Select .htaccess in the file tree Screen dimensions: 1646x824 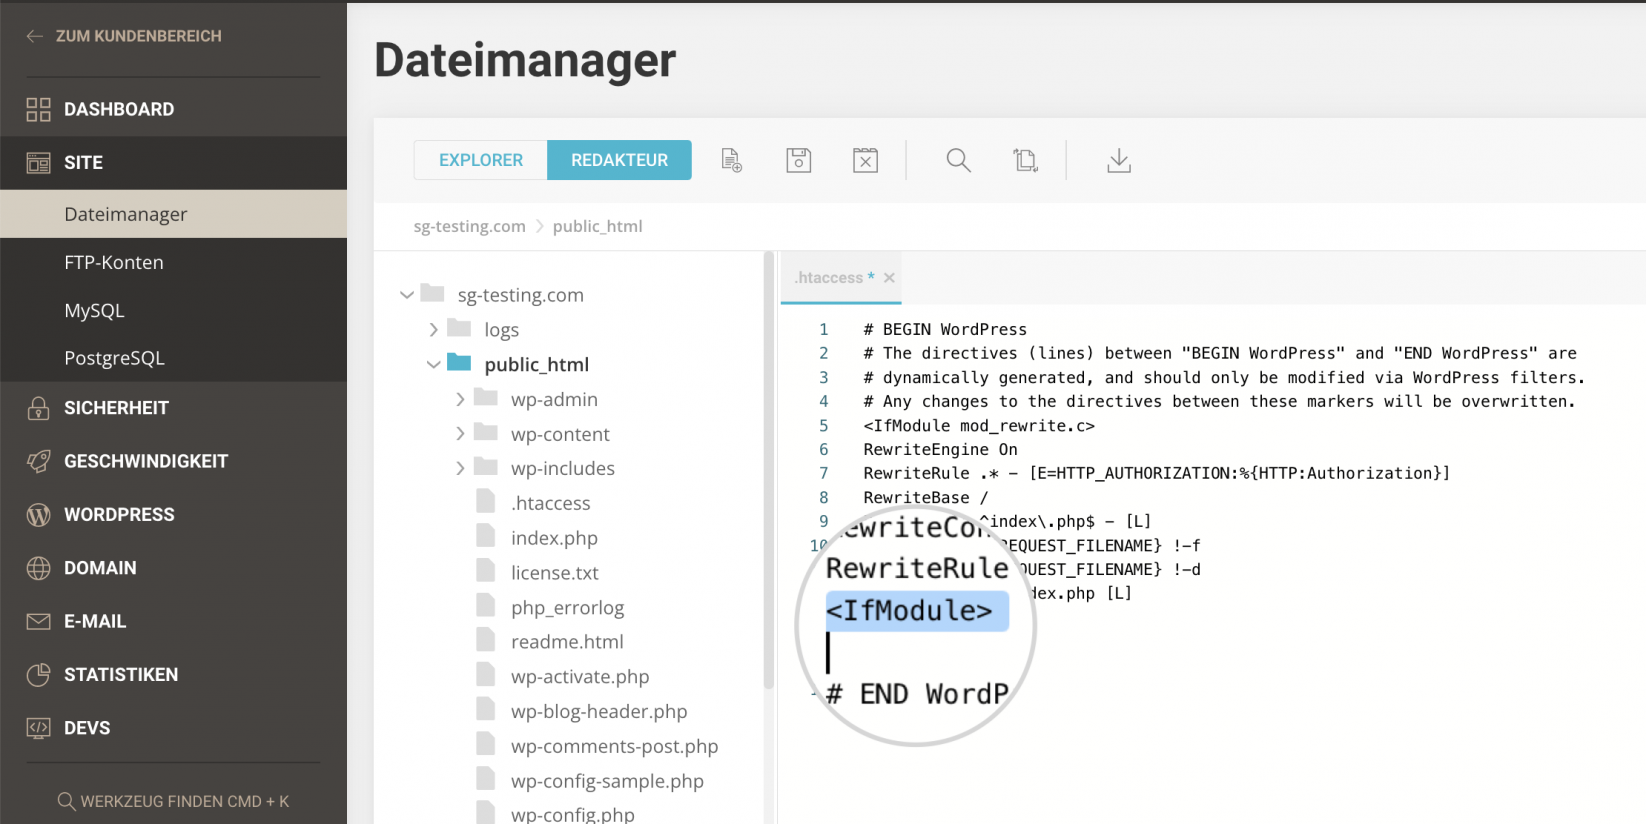point(550,503)
